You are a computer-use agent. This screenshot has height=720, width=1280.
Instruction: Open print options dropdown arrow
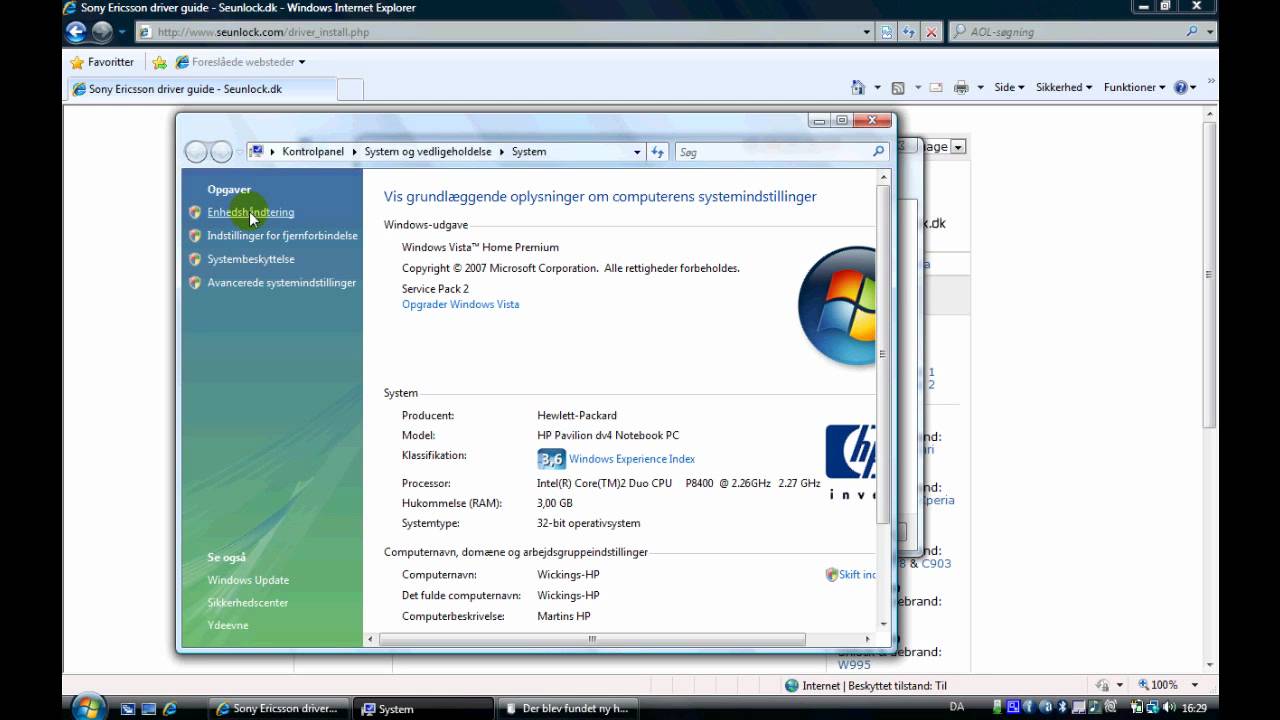click(x=980, y=88)
